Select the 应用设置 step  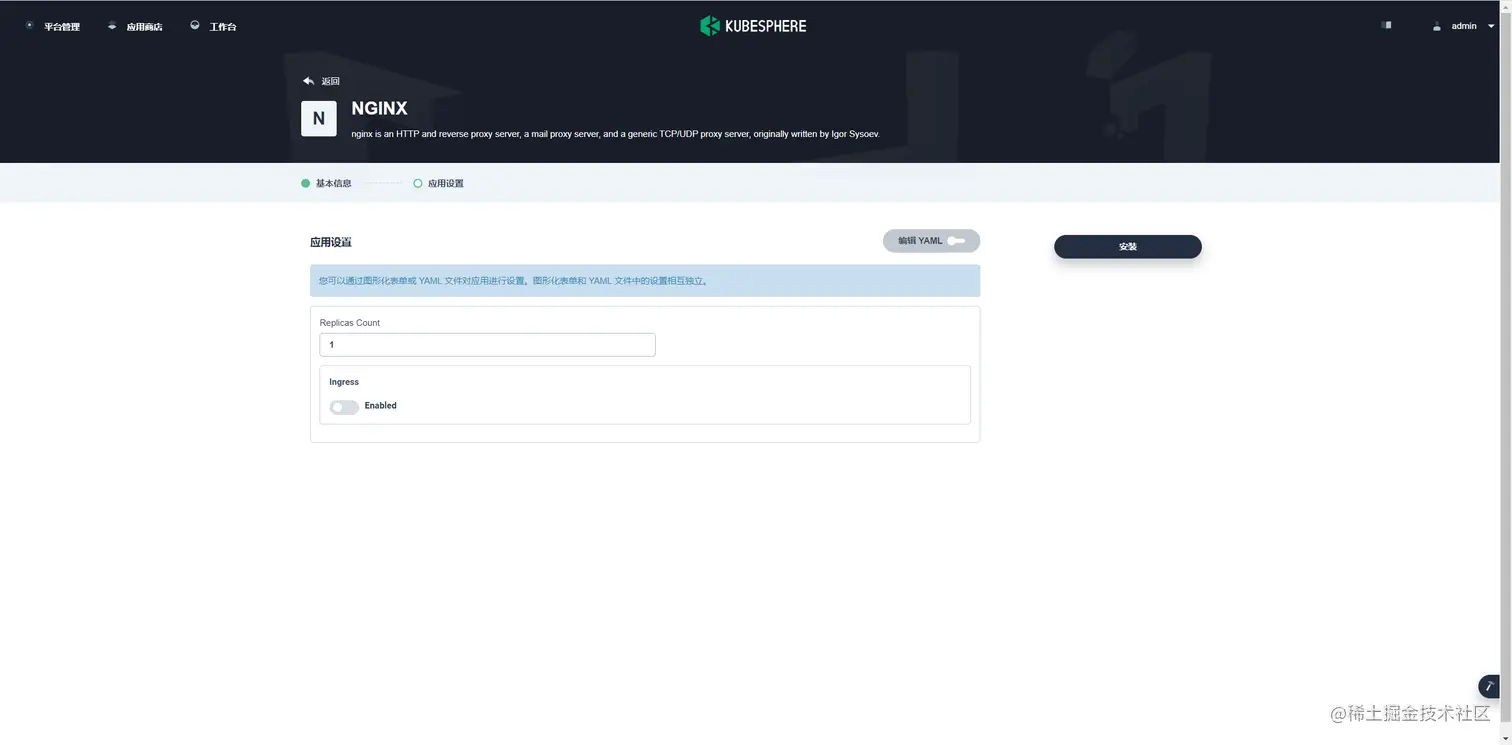point(438,183)
